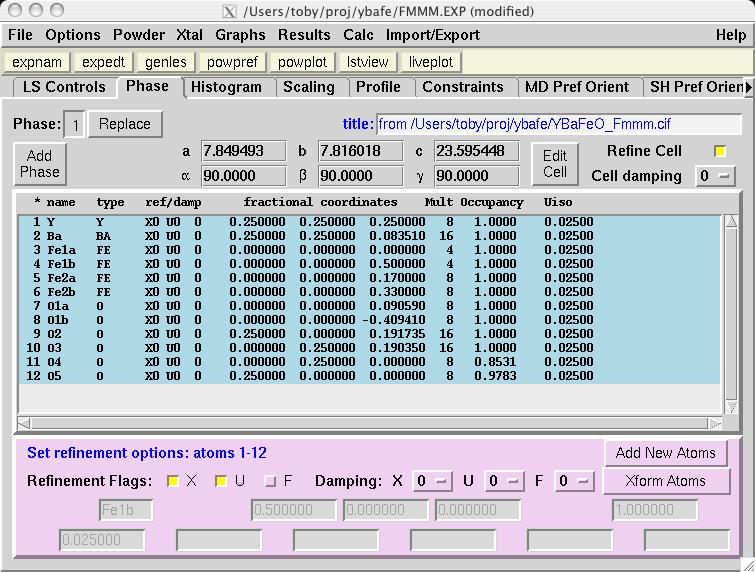The width and height of the screenshot is (755, 572).
Task: Toggle the Refine Cell checkbox
Action: 719,152
